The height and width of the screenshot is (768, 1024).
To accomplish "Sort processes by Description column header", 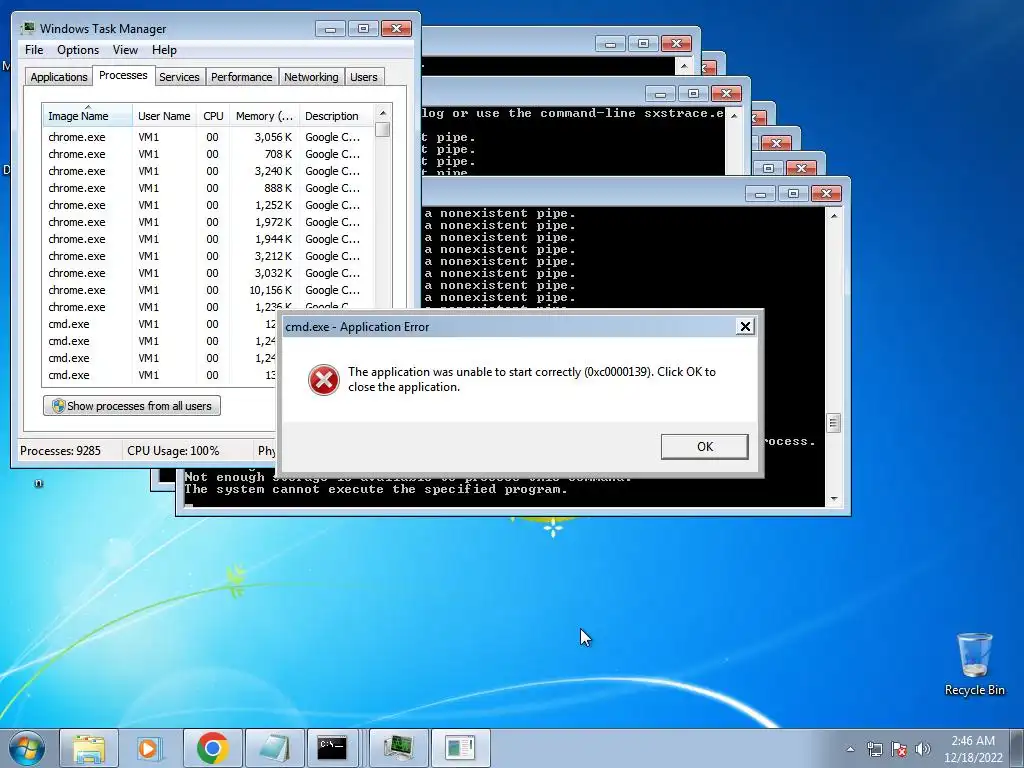I will (x=336, y=116).
